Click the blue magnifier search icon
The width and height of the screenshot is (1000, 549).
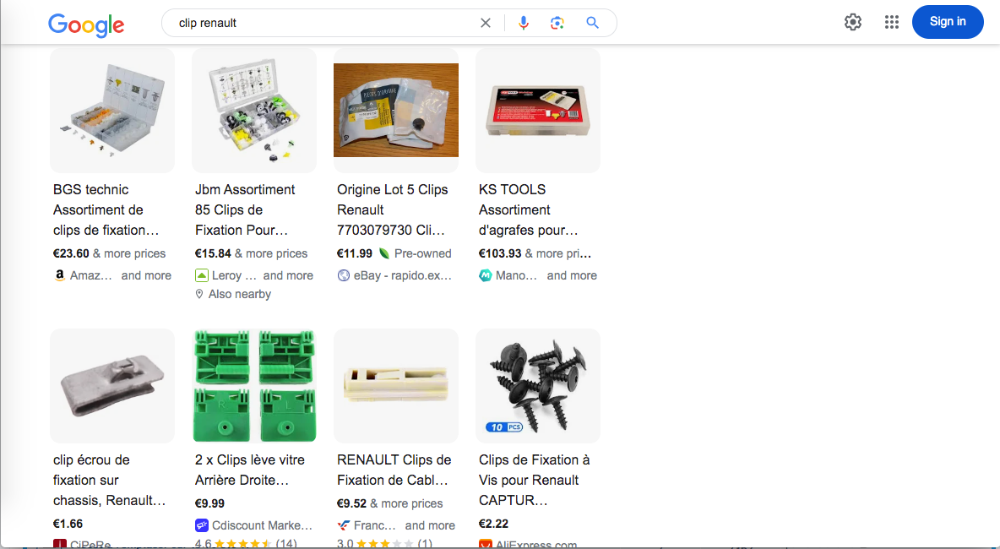click(592, 23)
